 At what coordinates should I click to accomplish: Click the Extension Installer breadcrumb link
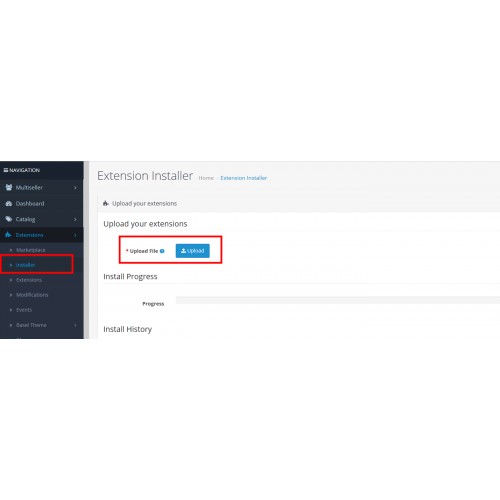(x=244, y=178)
